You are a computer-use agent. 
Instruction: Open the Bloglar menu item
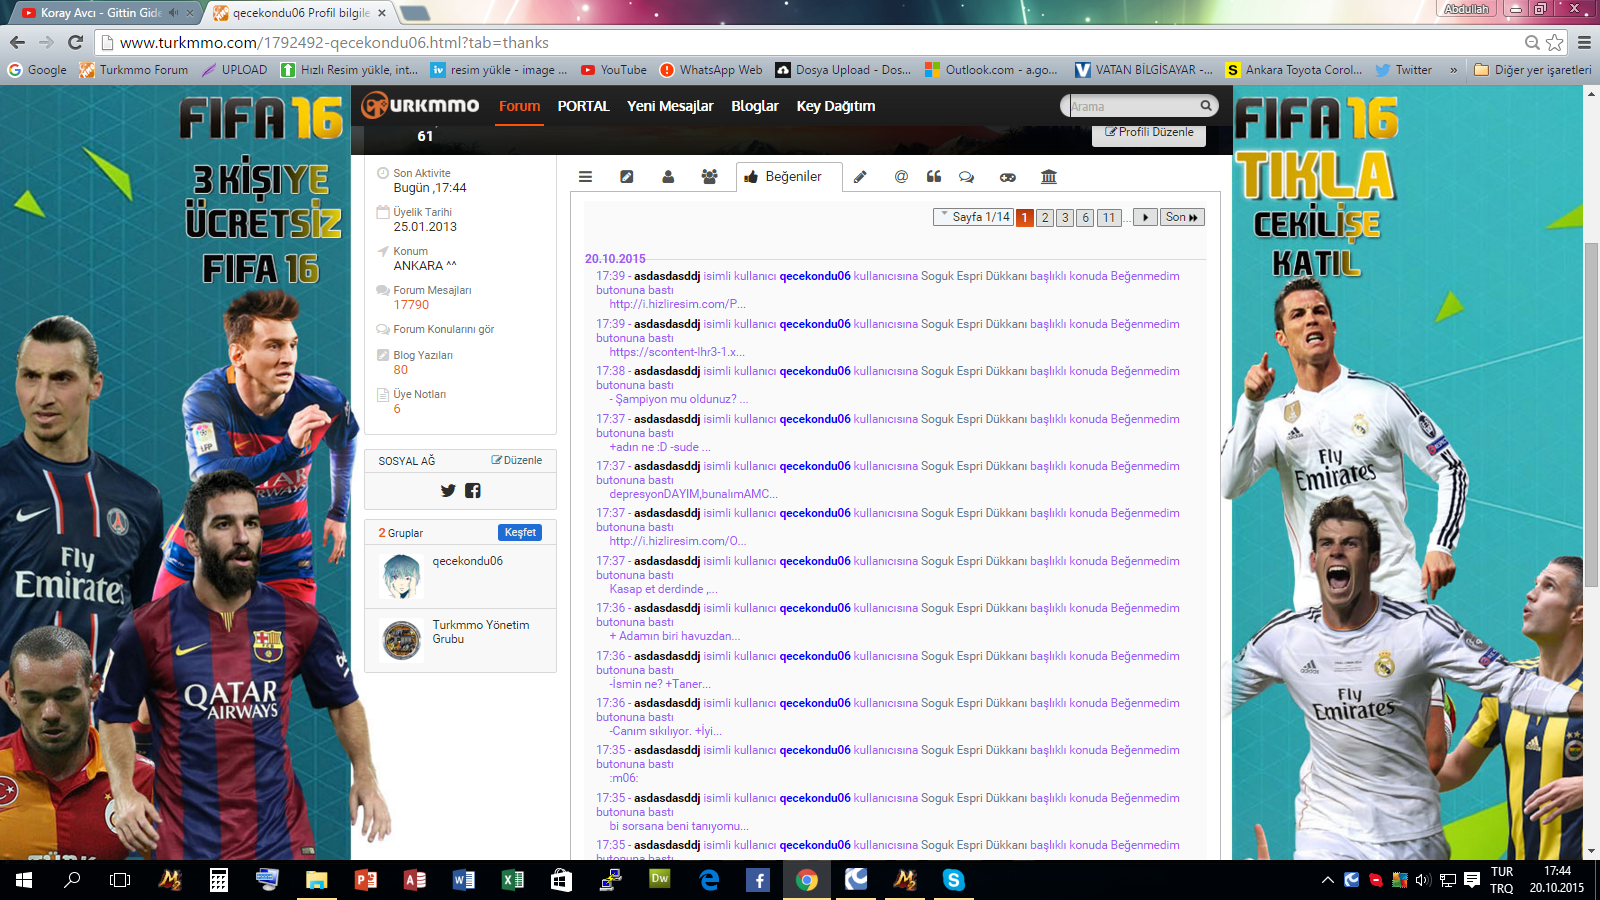click(x=755, y=106)
